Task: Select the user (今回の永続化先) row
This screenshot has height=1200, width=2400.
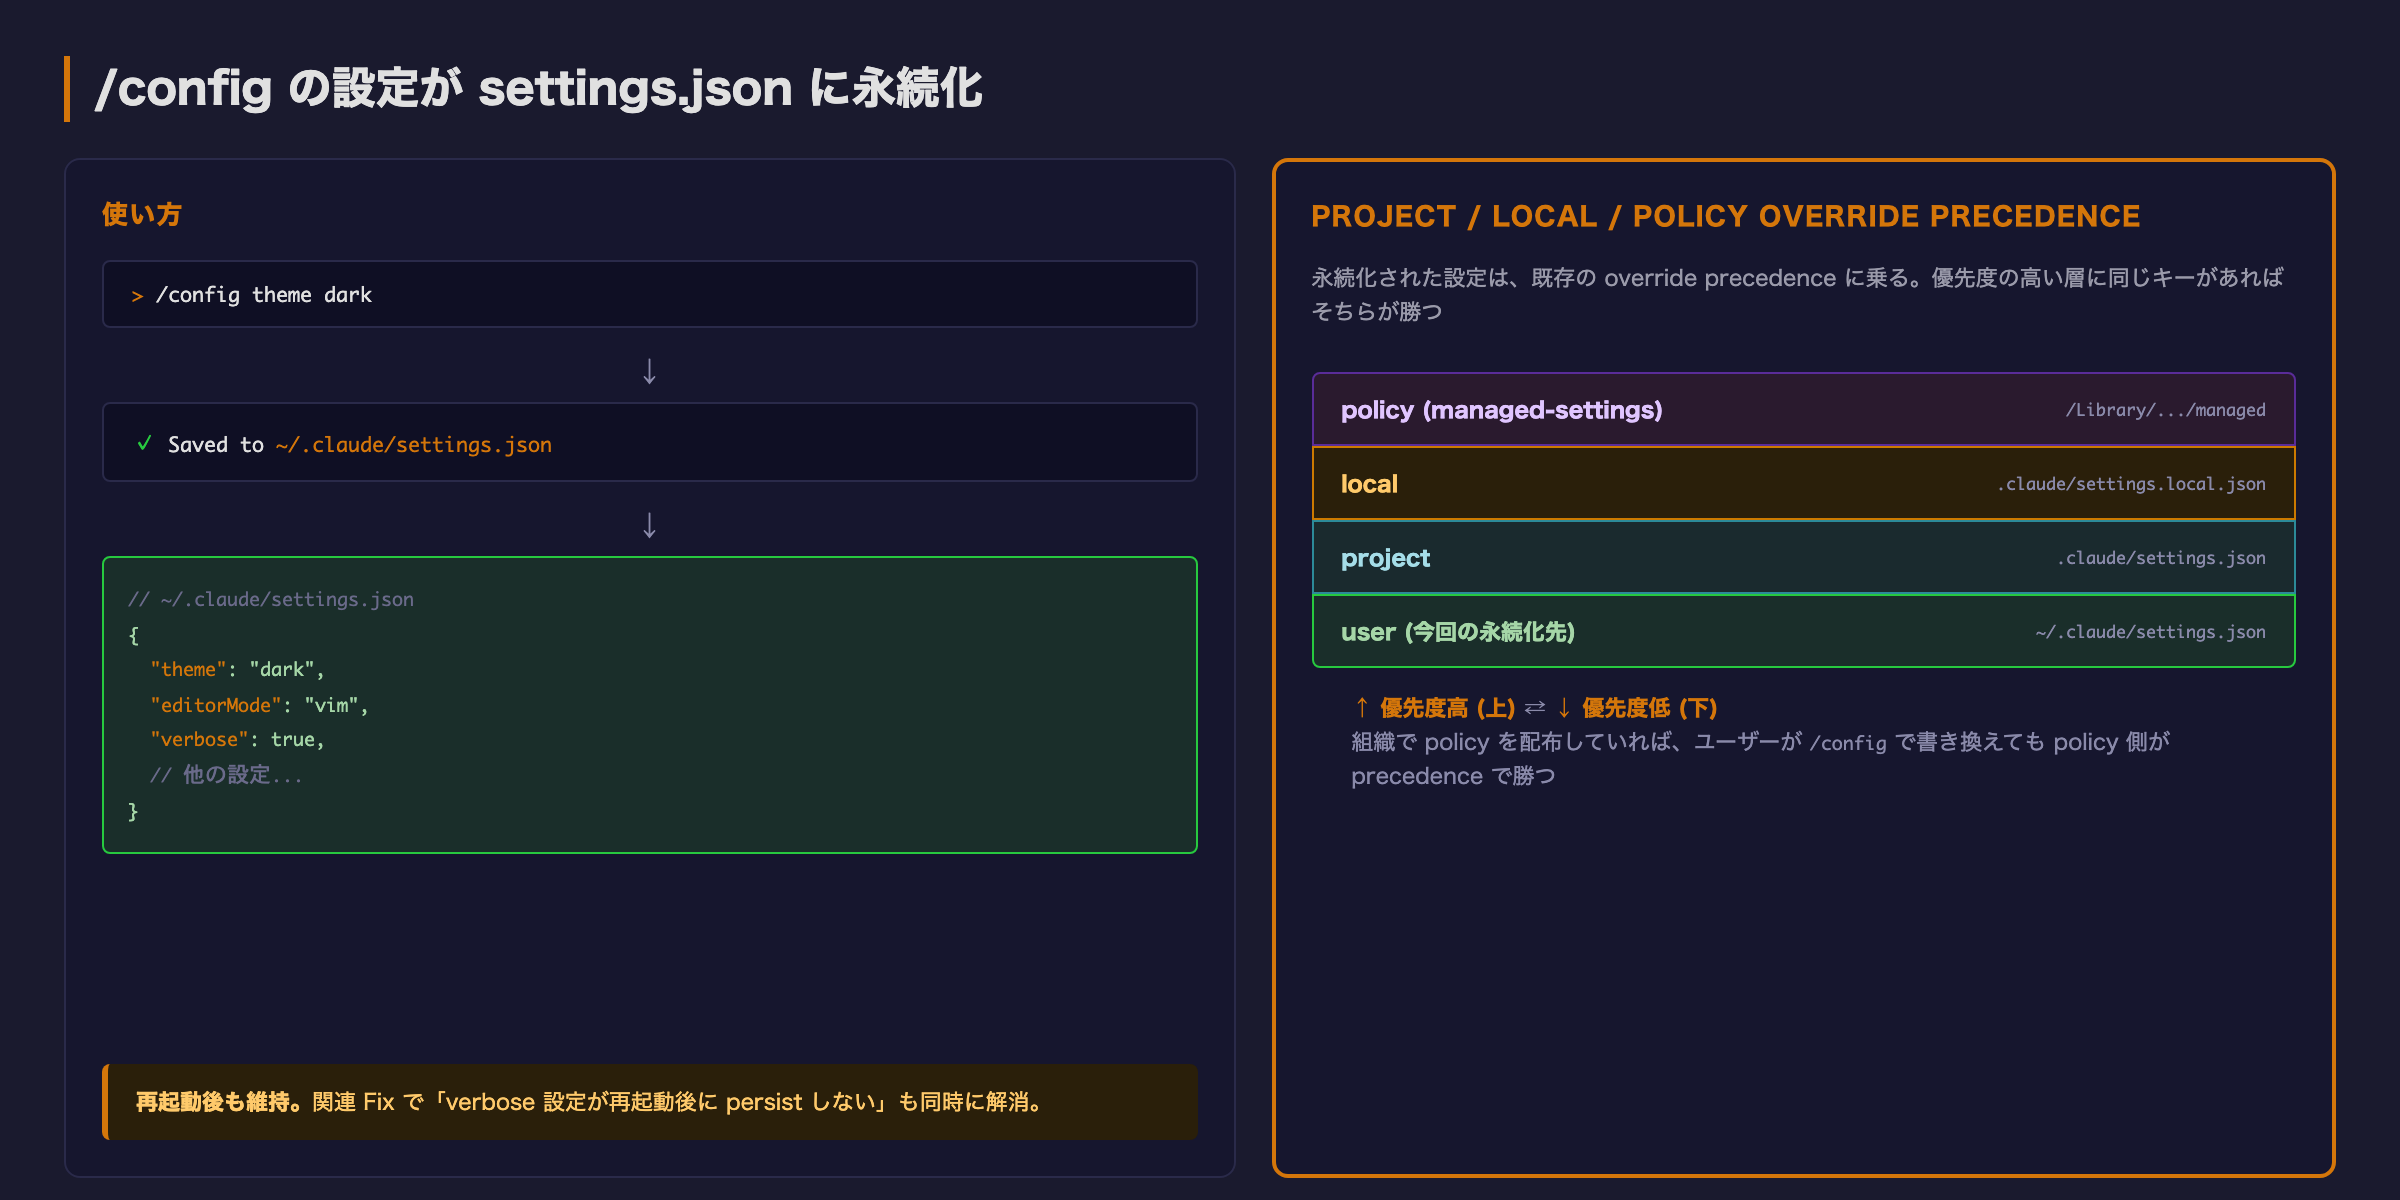Action: pyautogui.click(x=1803, y=632)
